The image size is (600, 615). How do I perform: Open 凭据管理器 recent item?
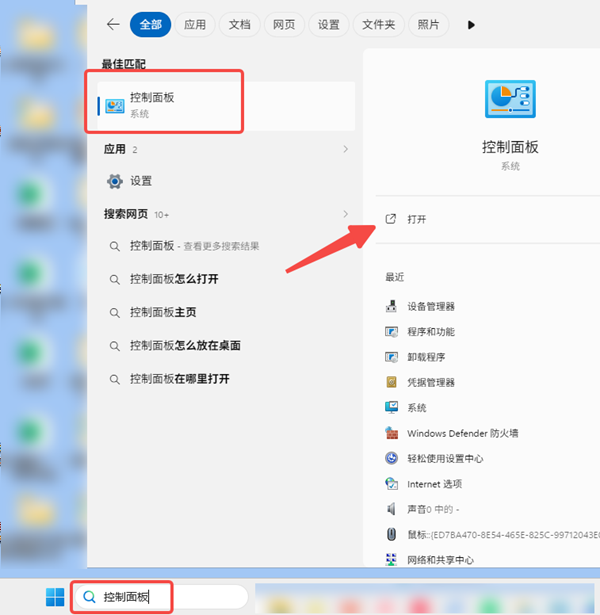coord(430,382)
